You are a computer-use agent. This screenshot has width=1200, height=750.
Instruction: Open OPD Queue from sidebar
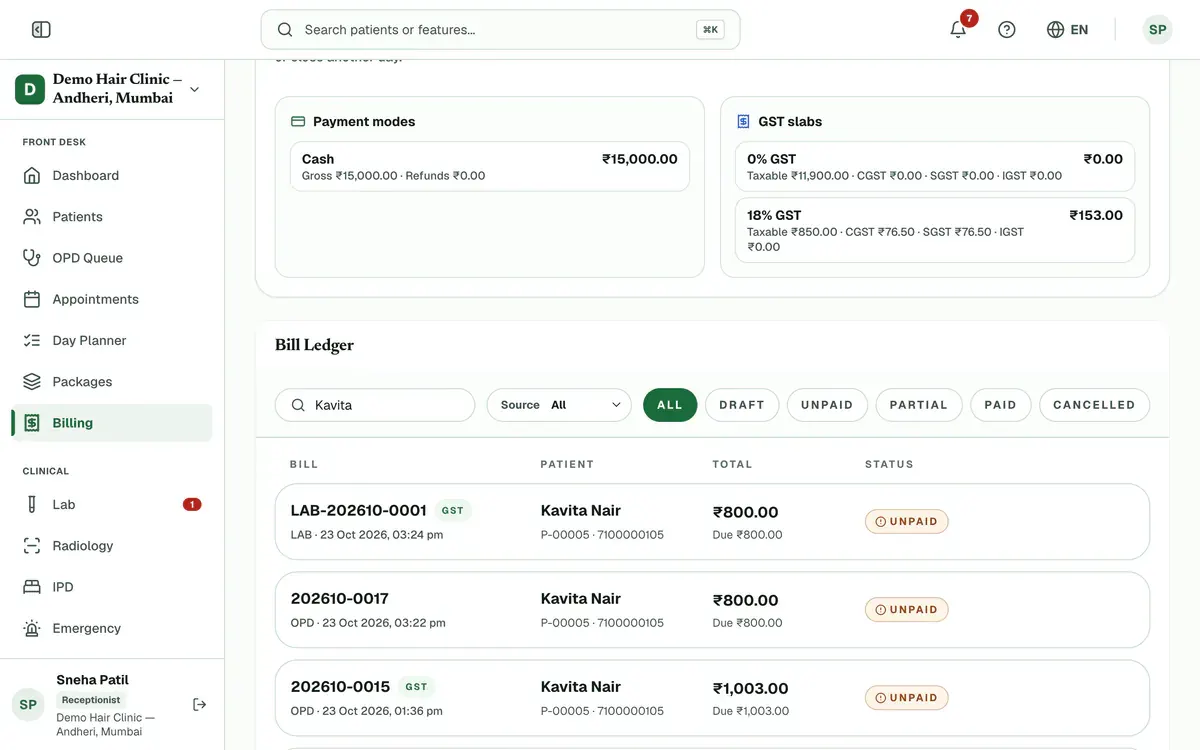(x=112, y=258)
